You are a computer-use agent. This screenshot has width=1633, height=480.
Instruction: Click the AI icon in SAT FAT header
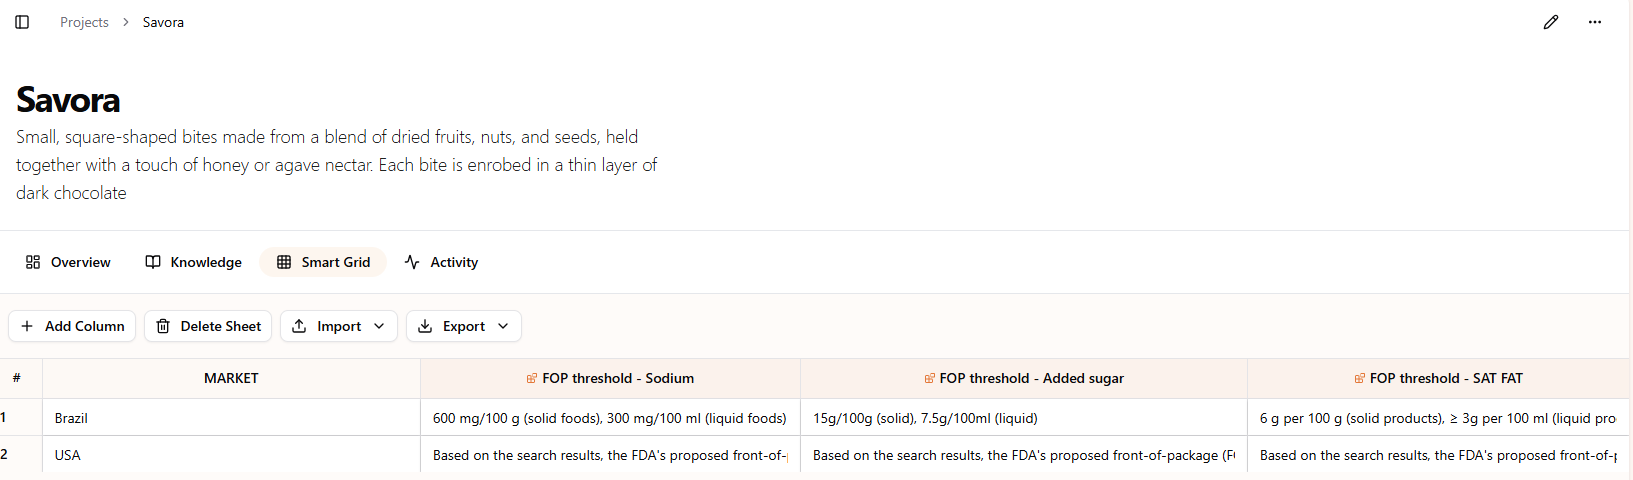1360,378
